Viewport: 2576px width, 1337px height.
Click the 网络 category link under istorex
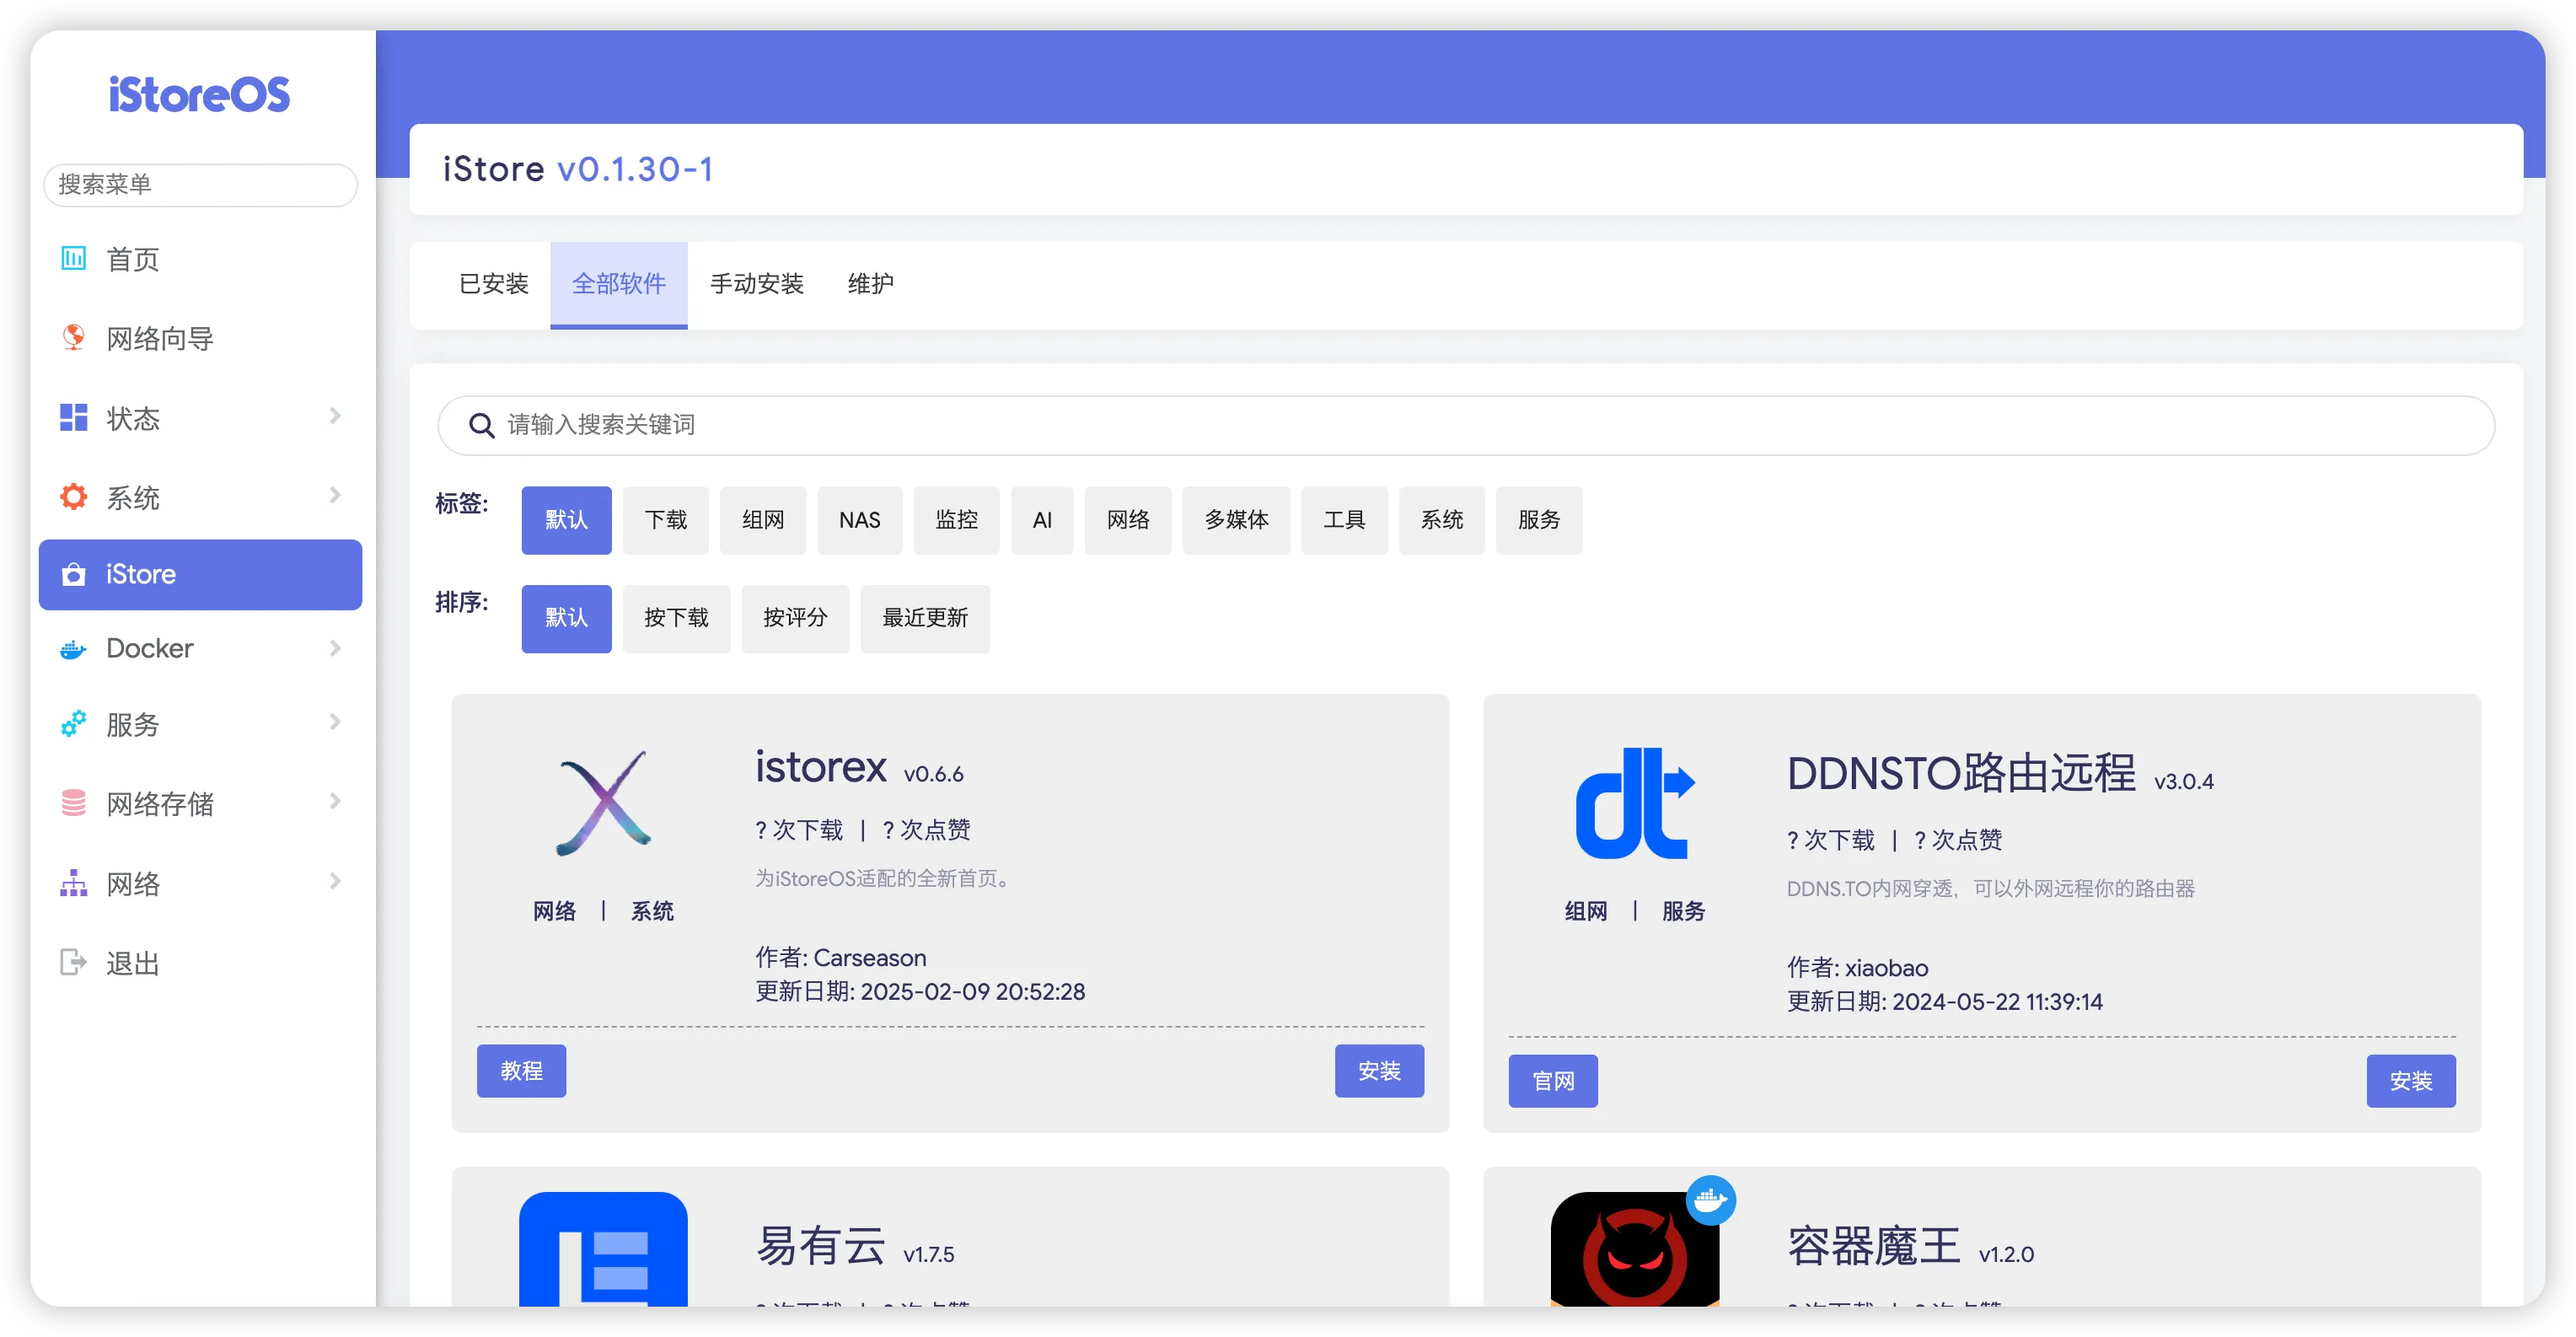point(555,911)
